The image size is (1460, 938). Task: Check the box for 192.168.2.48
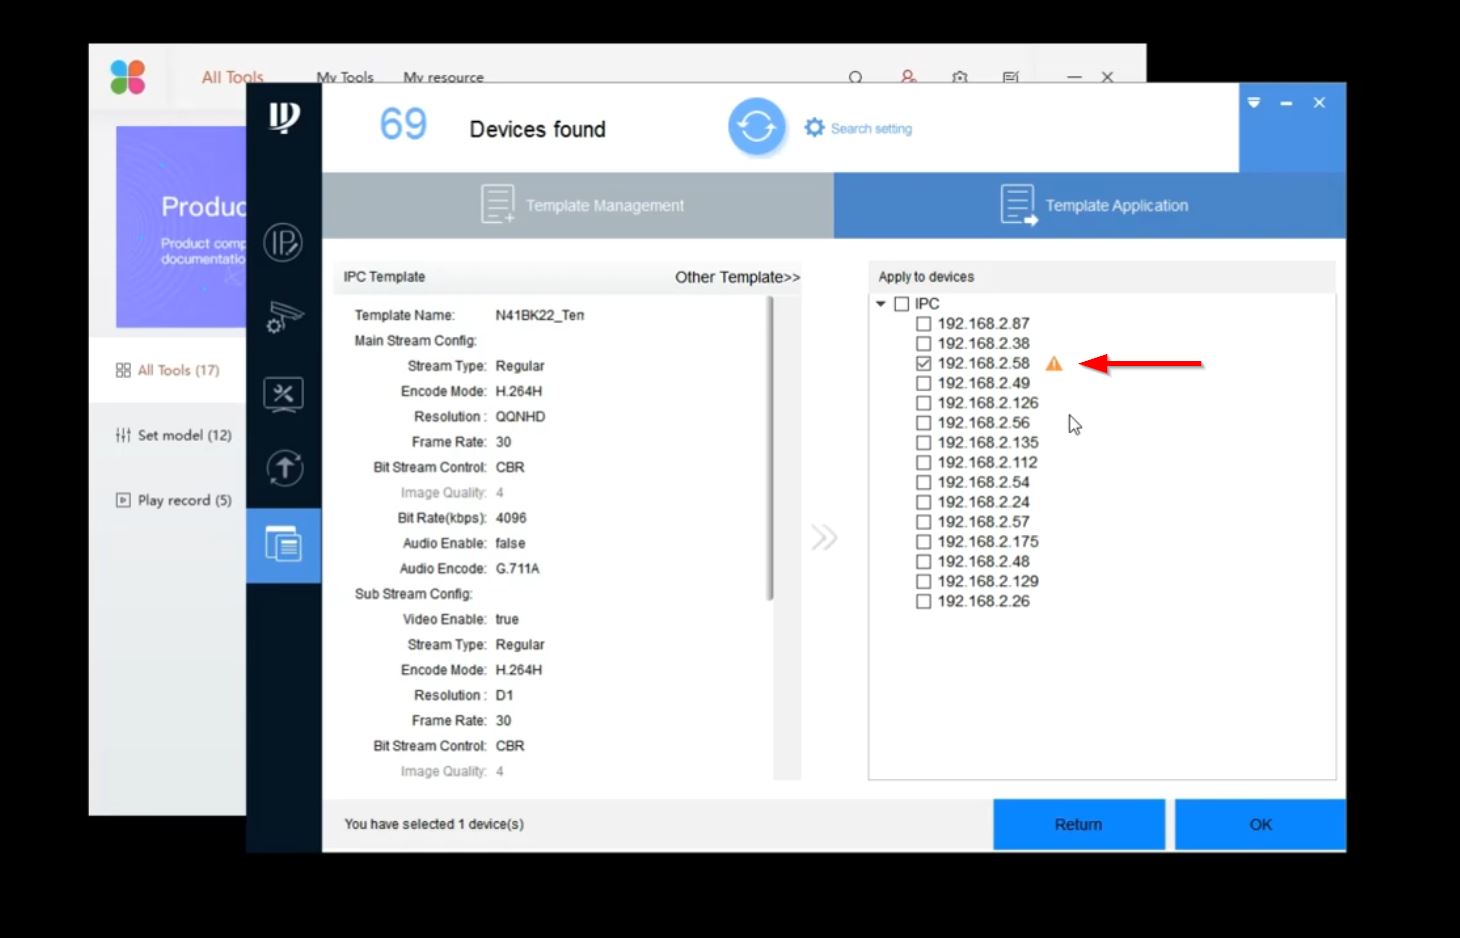pyautogui.click(x=923, y=562)
